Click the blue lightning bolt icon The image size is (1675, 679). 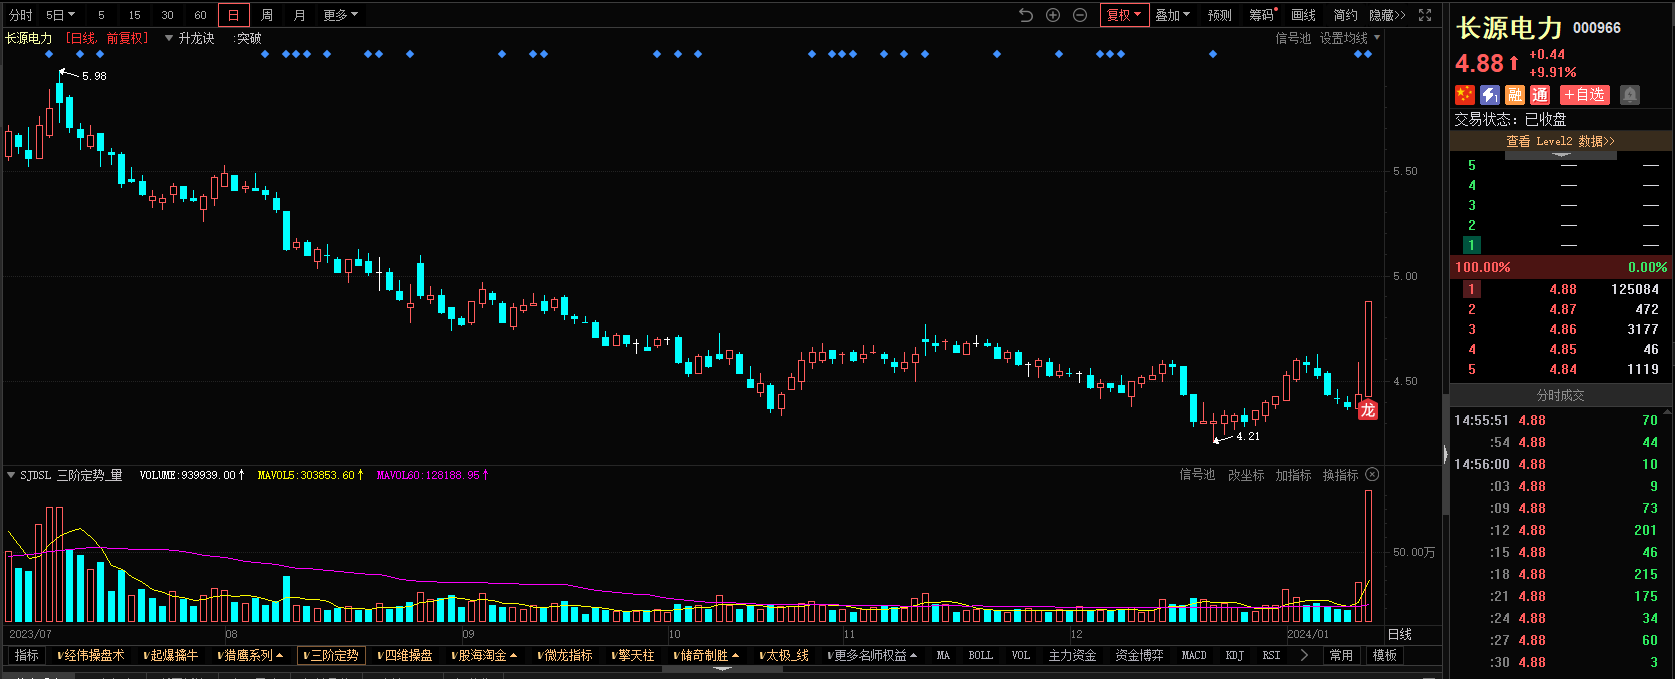1490,94
